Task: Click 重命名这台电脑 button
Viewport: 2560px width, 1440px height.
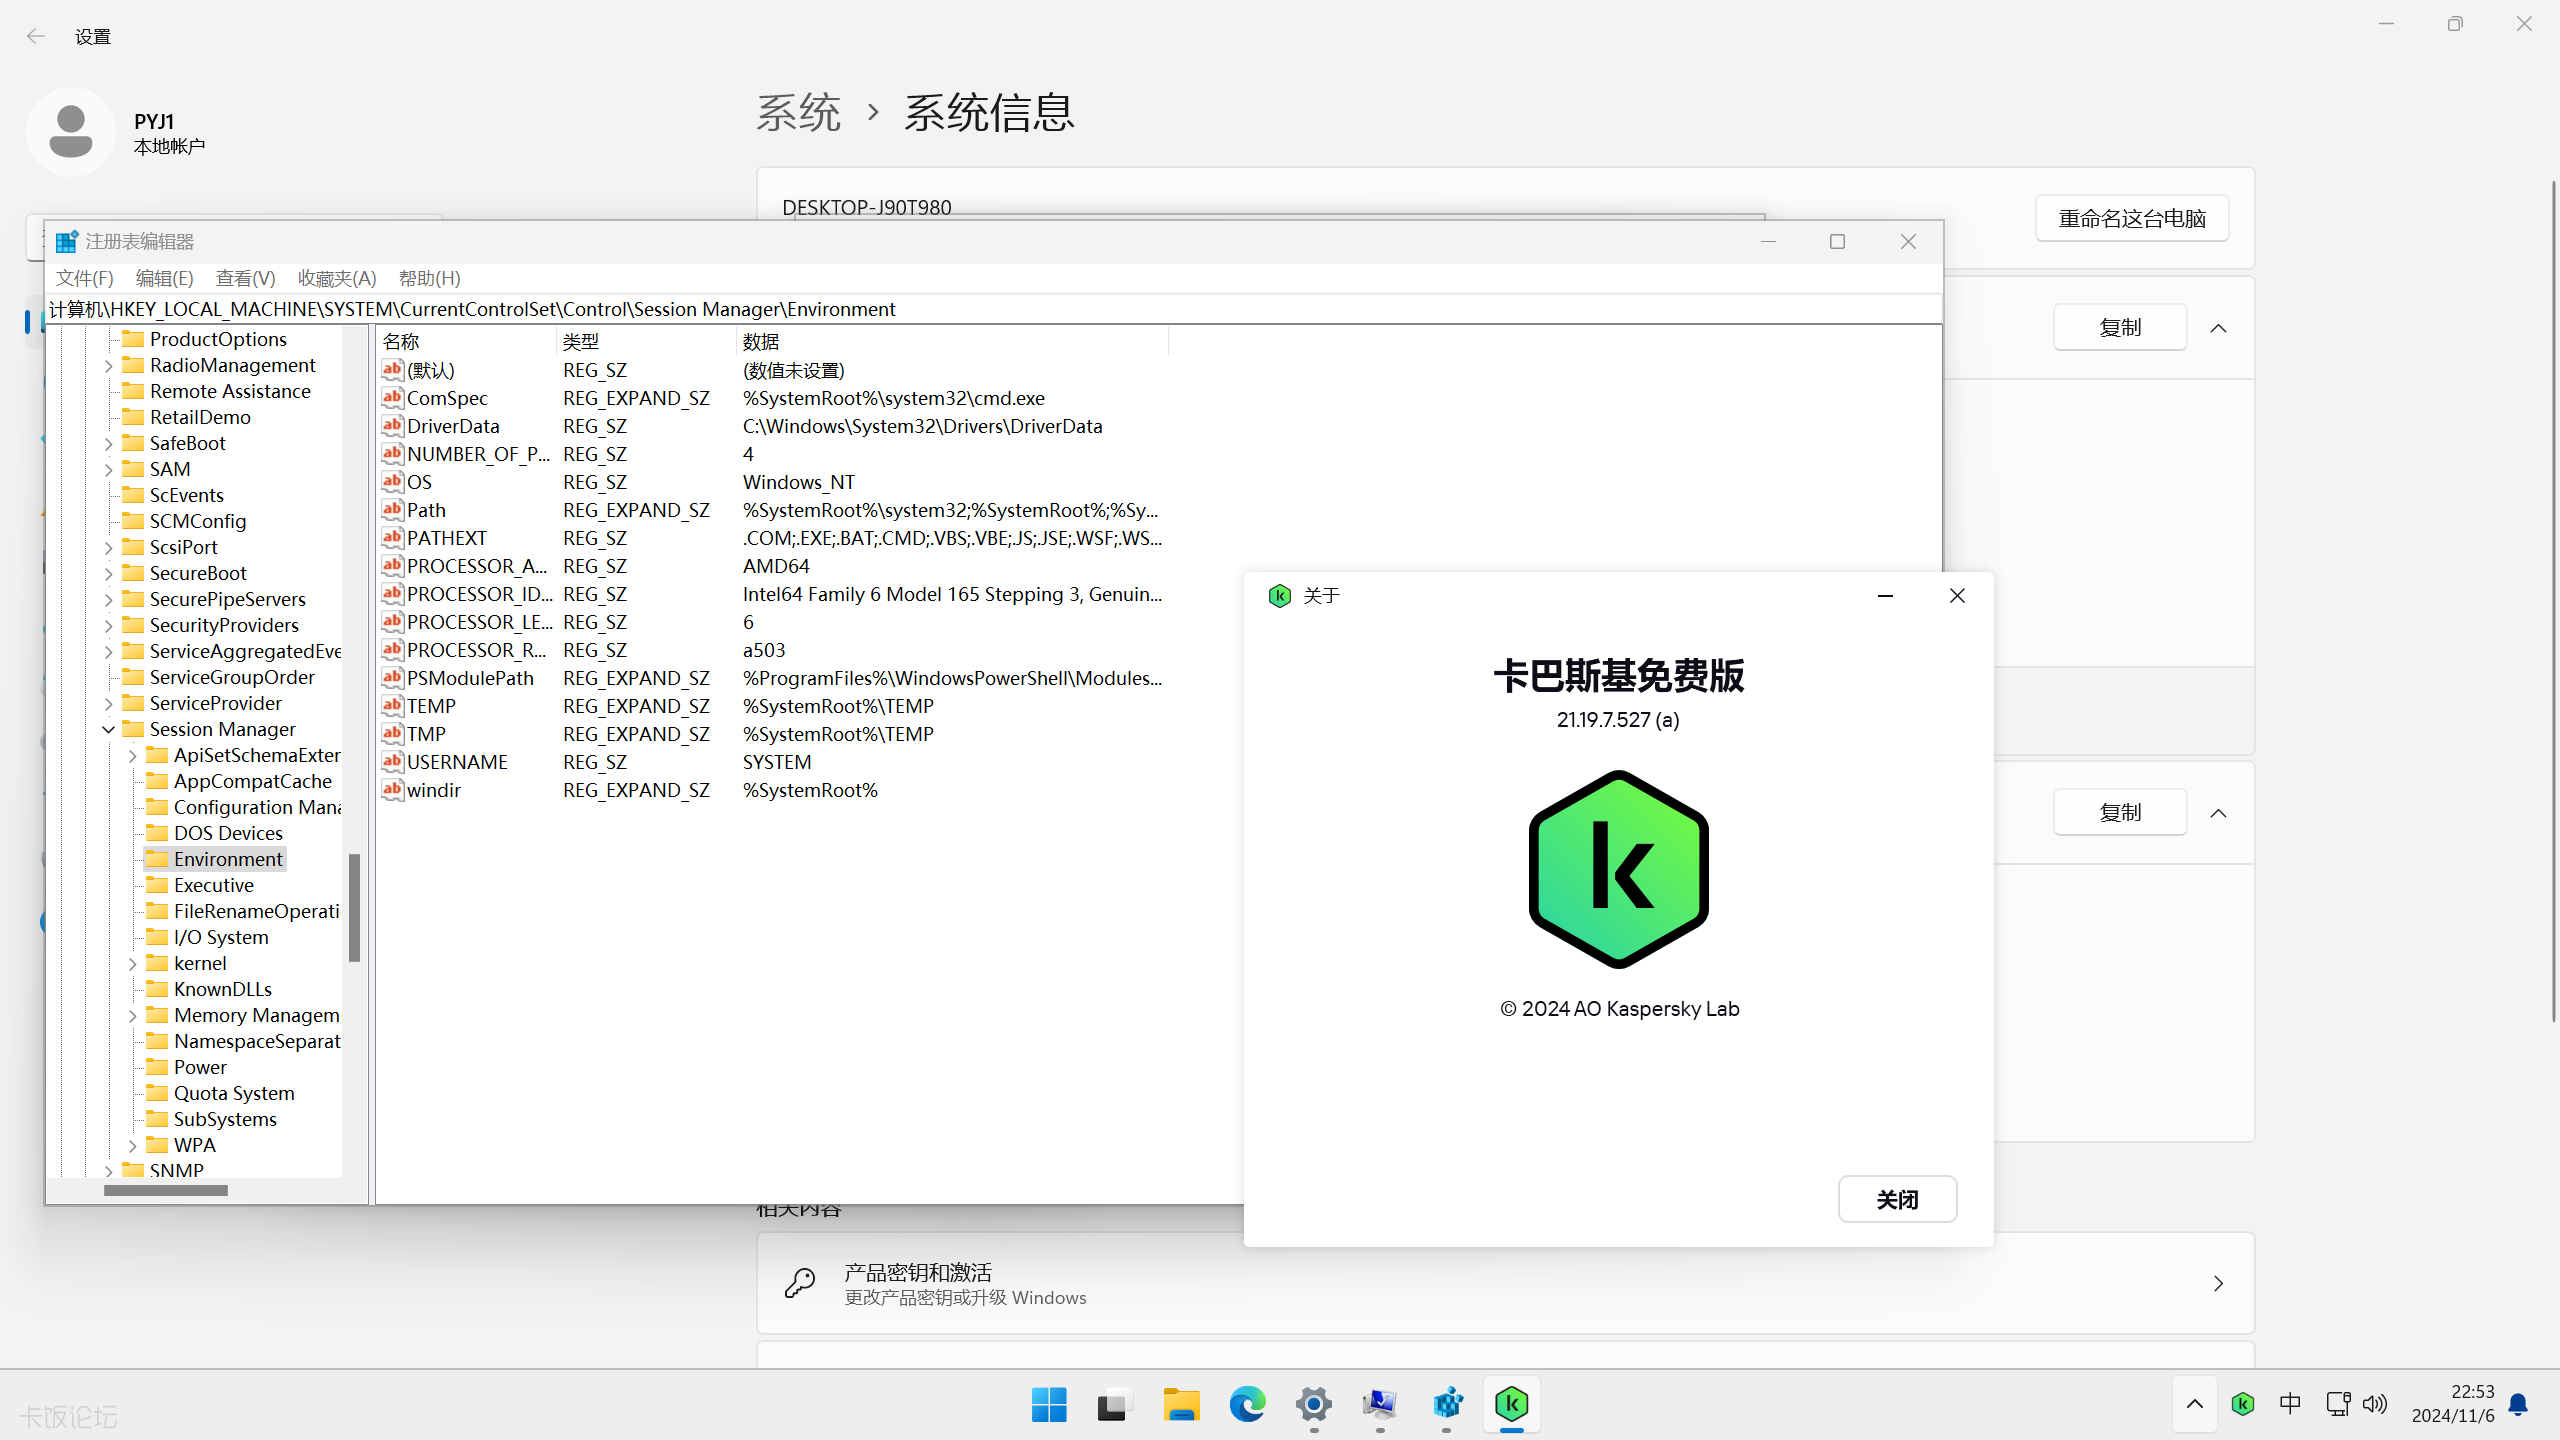Action: (2132, 218)
